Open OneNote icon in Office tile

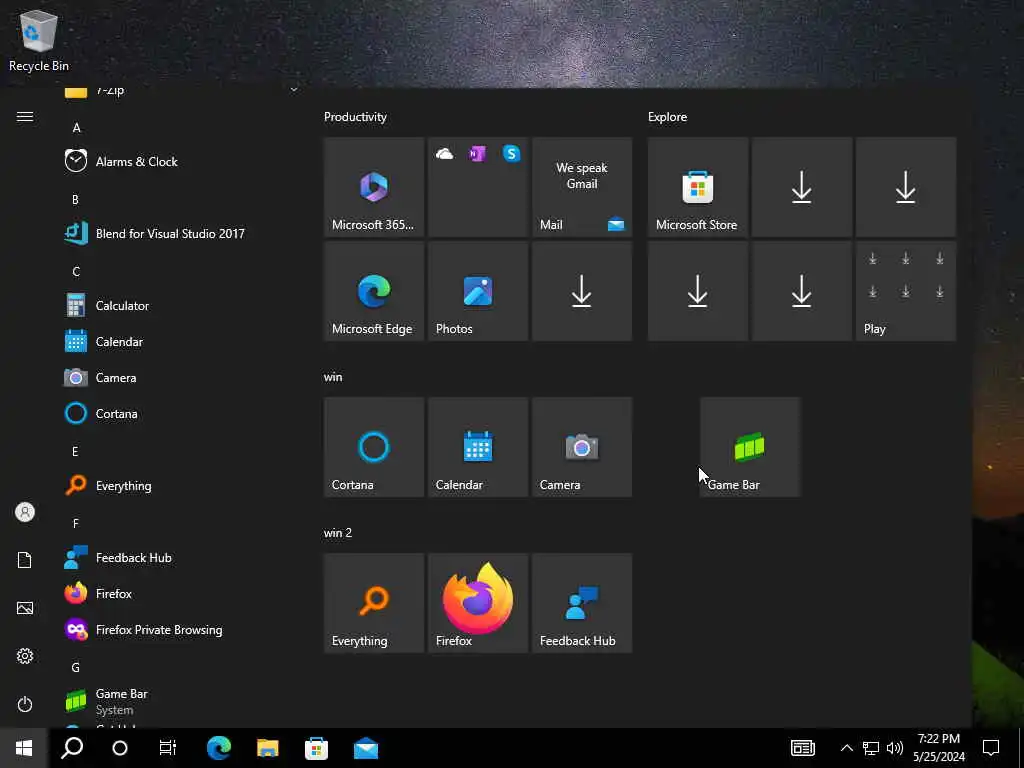pos(477,154)
